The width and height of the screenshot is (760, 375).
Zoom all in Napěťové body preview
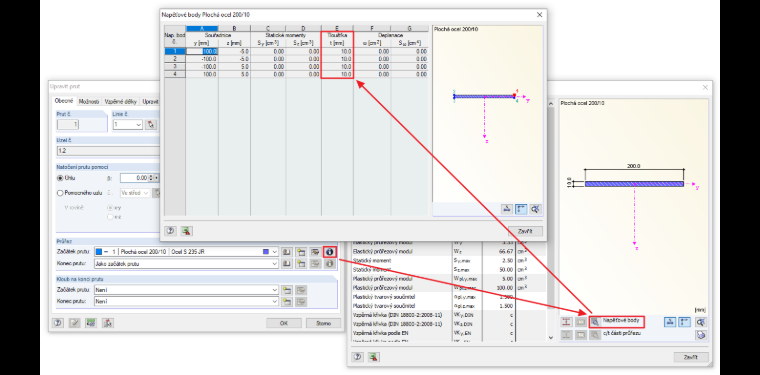(x=535, y=209)
